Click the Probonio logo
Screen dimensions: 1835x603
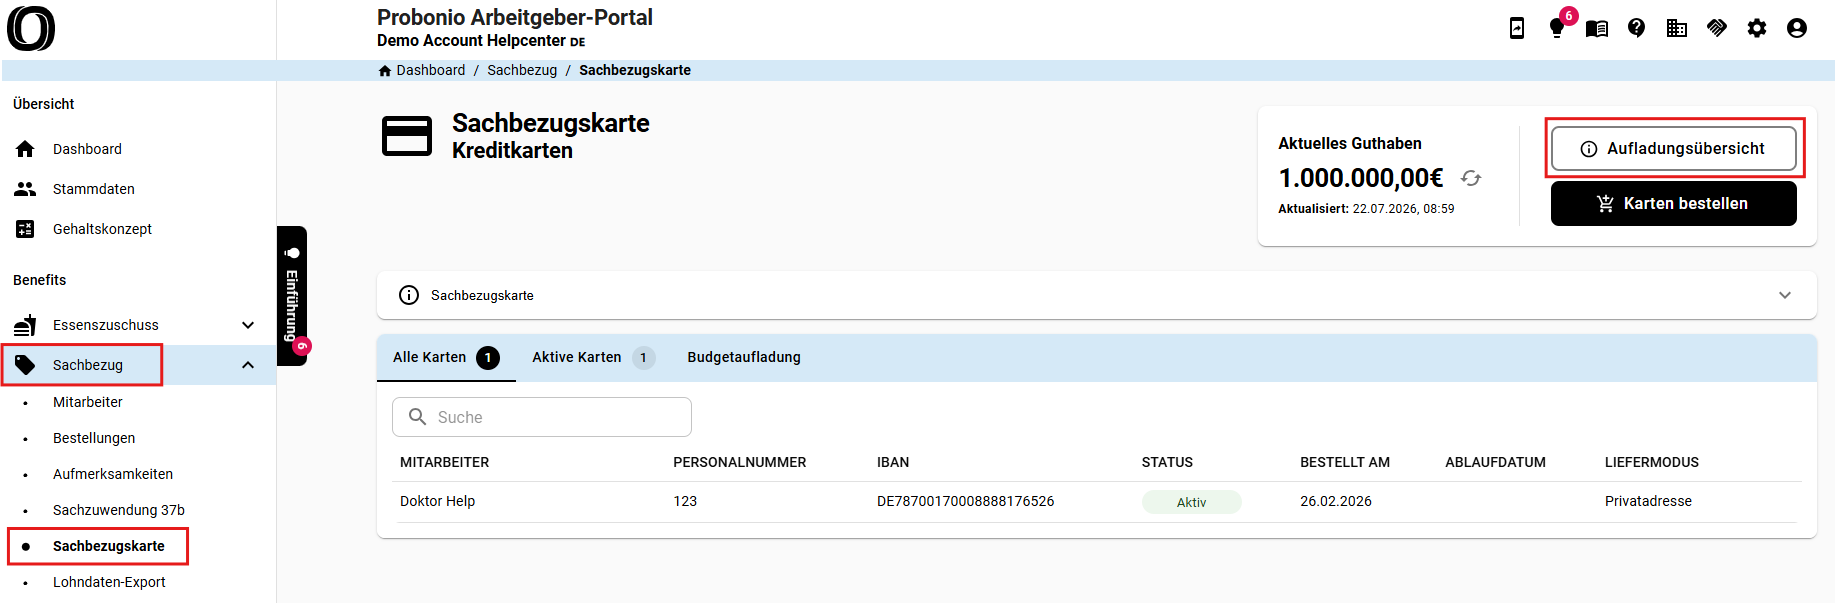tap(31, 28)
